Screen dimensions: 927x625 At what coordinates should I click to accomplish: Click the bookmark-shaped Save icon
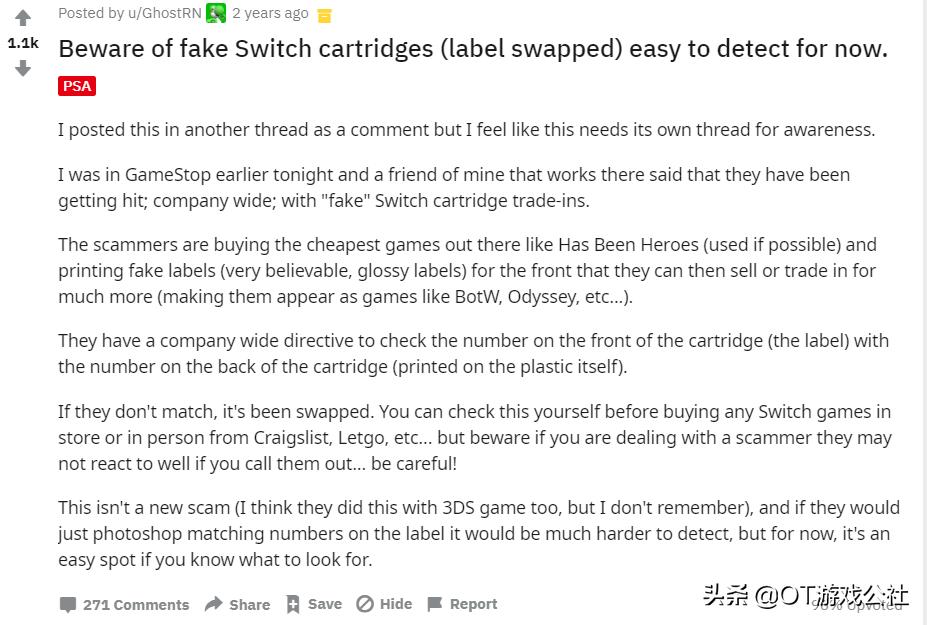[293, 604]
